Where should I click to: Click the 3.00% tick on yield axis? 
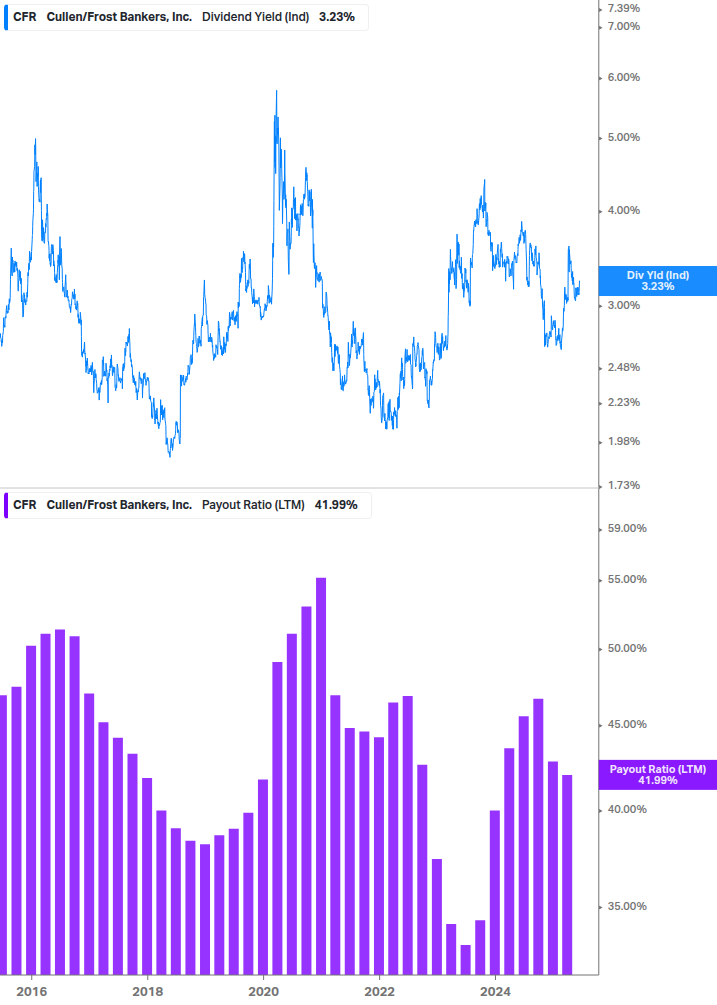(x=623, y=305)
